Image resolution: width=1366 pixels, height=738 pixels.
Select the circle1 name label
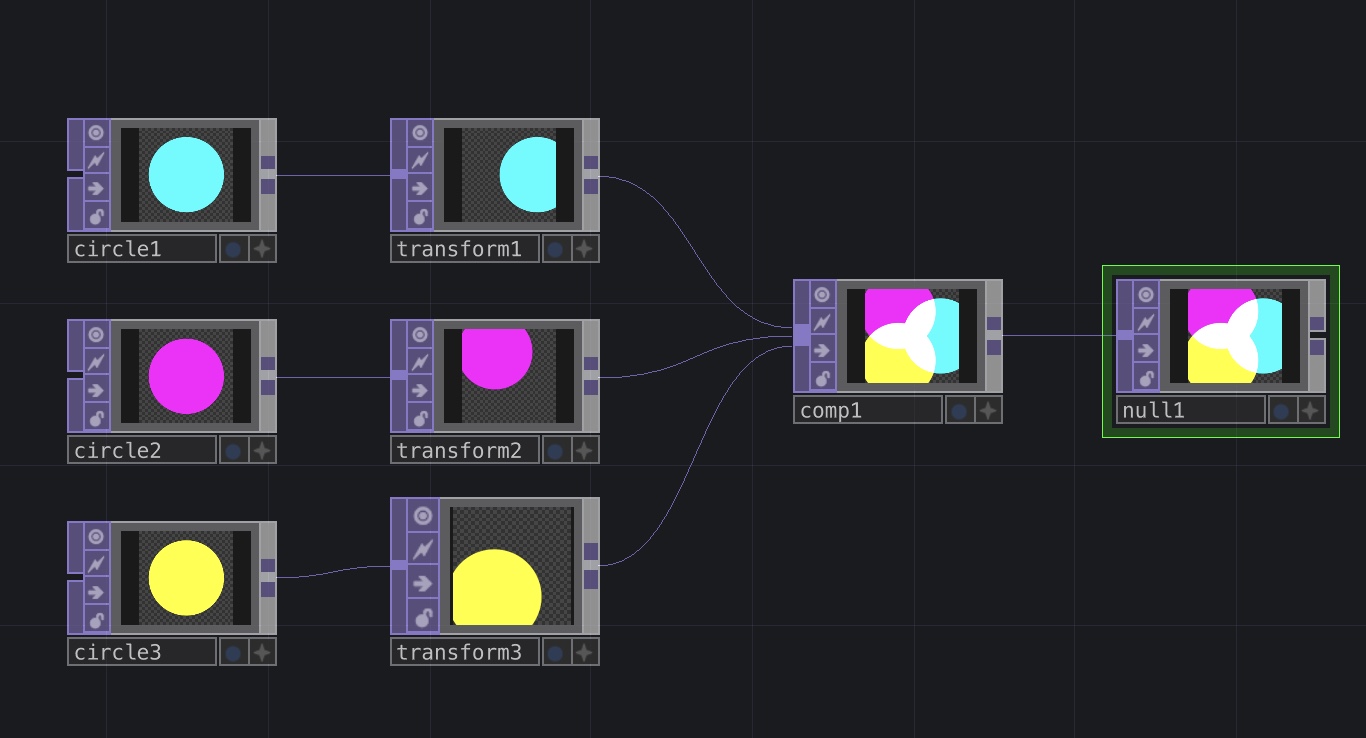pyautogui.click(x=142, y=249)
